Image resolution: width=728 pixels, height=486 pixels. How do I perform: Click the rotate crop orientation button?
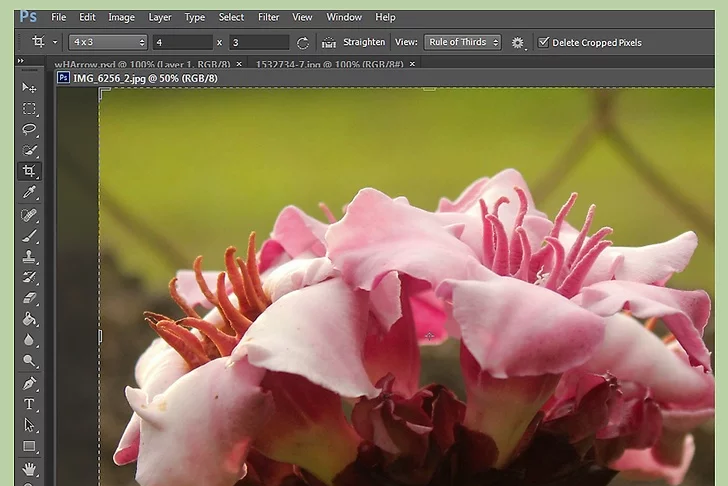pos(303,43)
